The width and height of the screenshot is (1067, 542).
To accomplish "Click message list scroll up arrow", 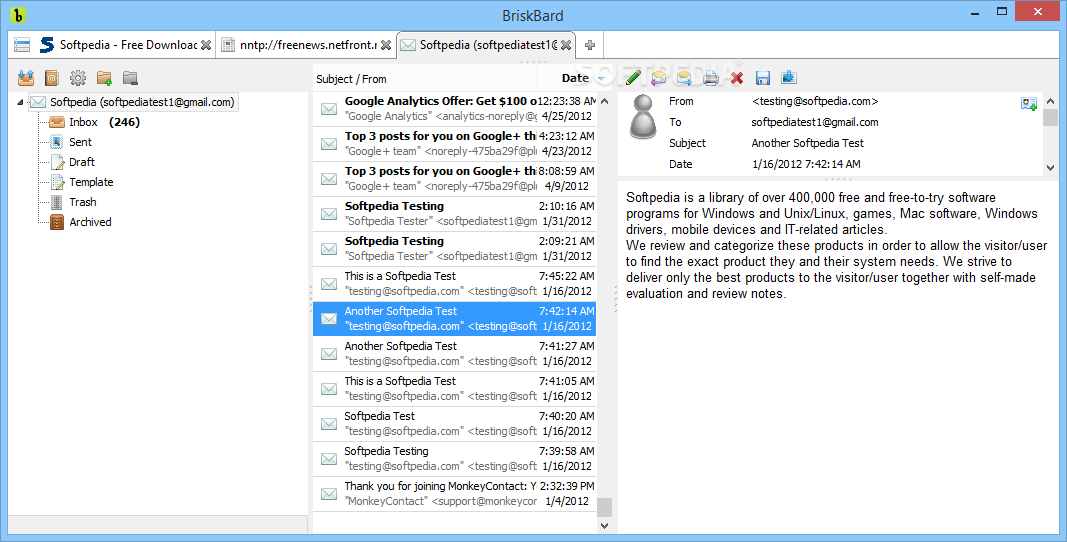I will (x=604, y=101).
